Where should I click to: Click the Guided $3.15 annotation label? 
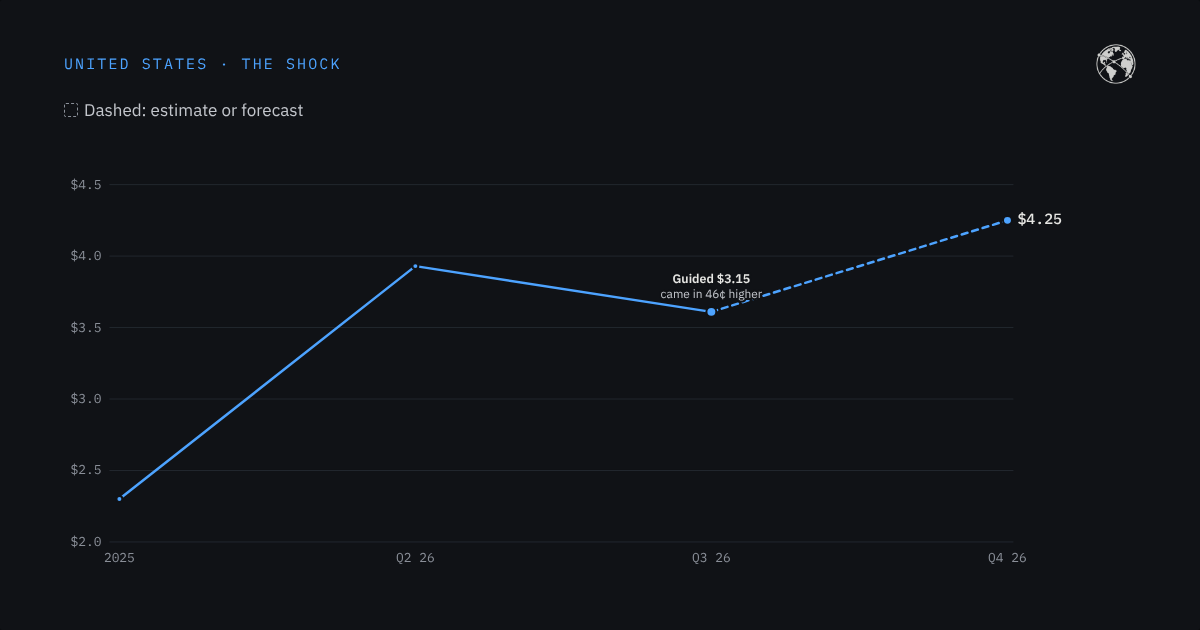pos(711,278)
